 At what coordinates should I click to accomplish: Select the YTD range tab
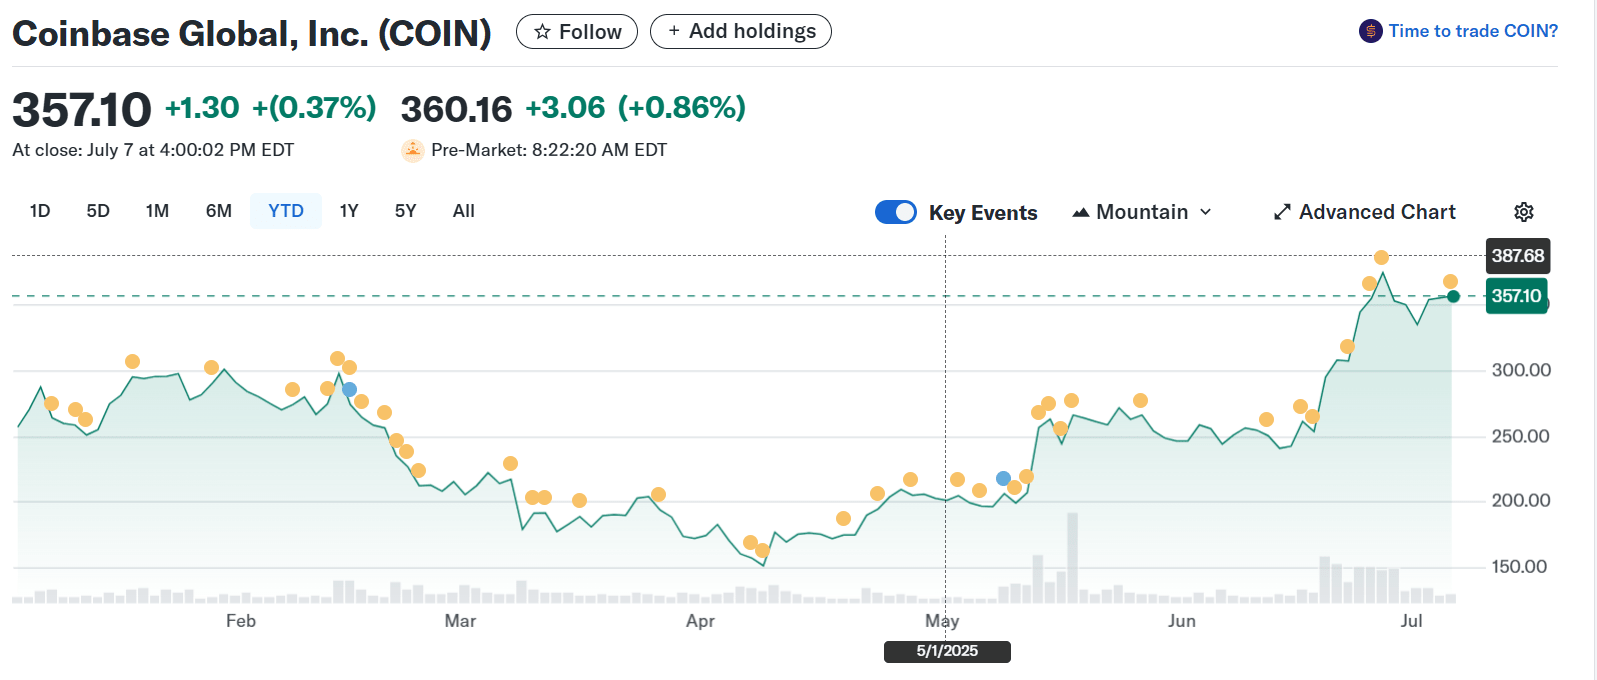coord(286,211)
